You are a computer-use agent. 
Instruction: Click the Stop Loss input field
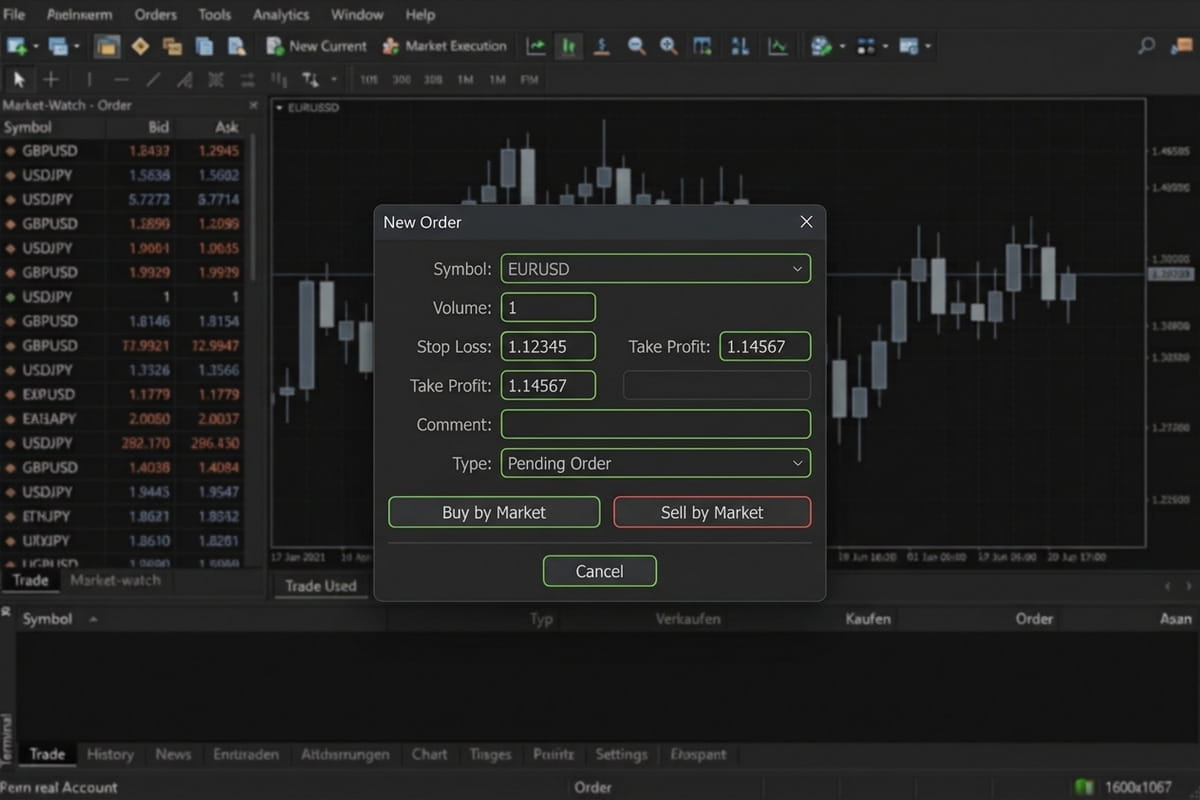coord(548,347)
